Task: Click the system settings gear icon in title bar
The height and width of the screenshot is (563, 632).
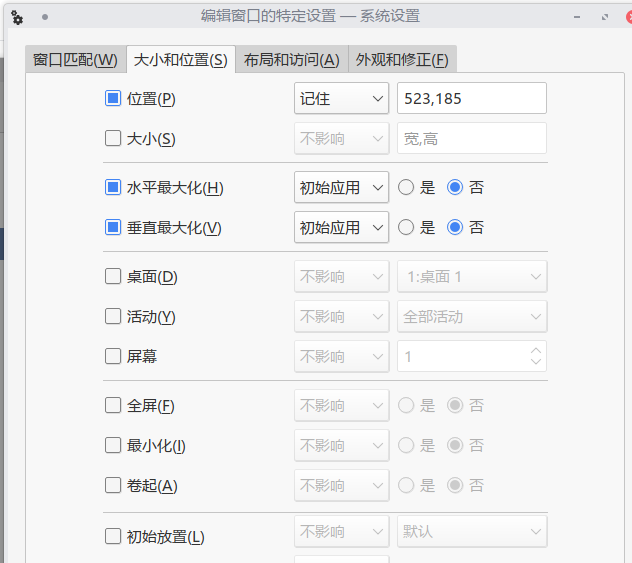Action: 17,17
